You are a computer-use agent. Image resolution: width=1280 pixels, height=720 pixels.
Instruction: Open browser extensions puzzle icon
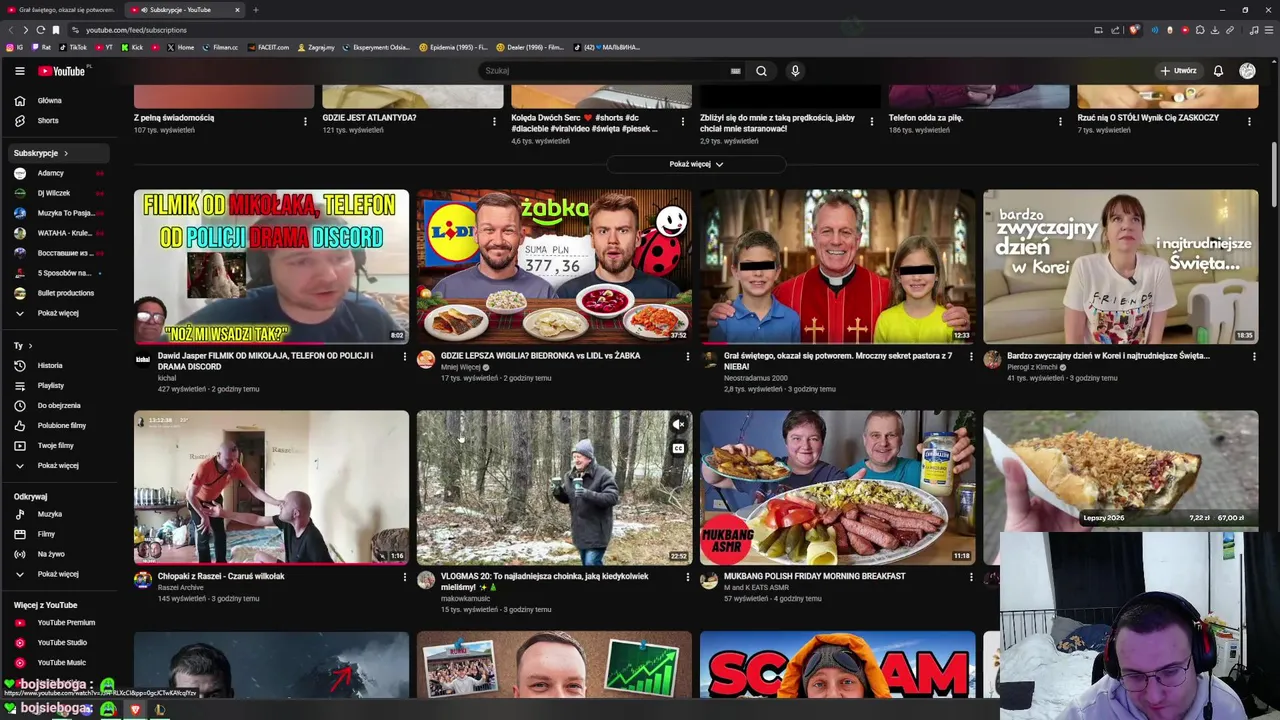click(1200, 30)
